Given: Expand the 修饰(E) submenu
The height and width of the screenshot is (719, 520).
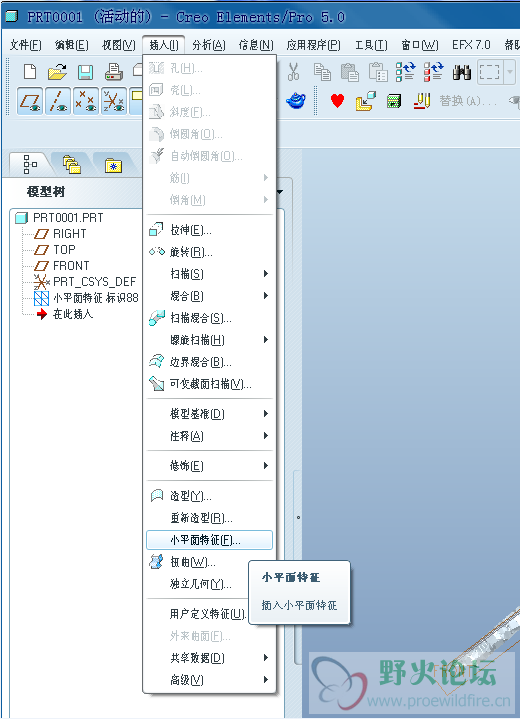Looking at the screenshot, I should (x=210, y=465).
